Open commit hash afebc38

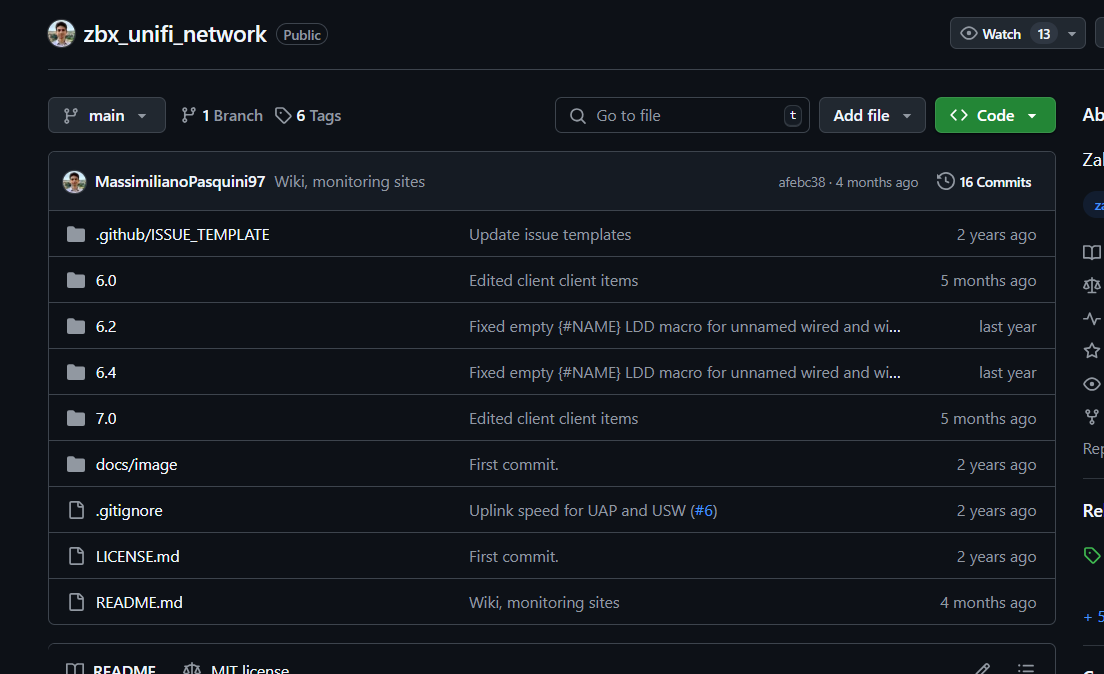801,182
